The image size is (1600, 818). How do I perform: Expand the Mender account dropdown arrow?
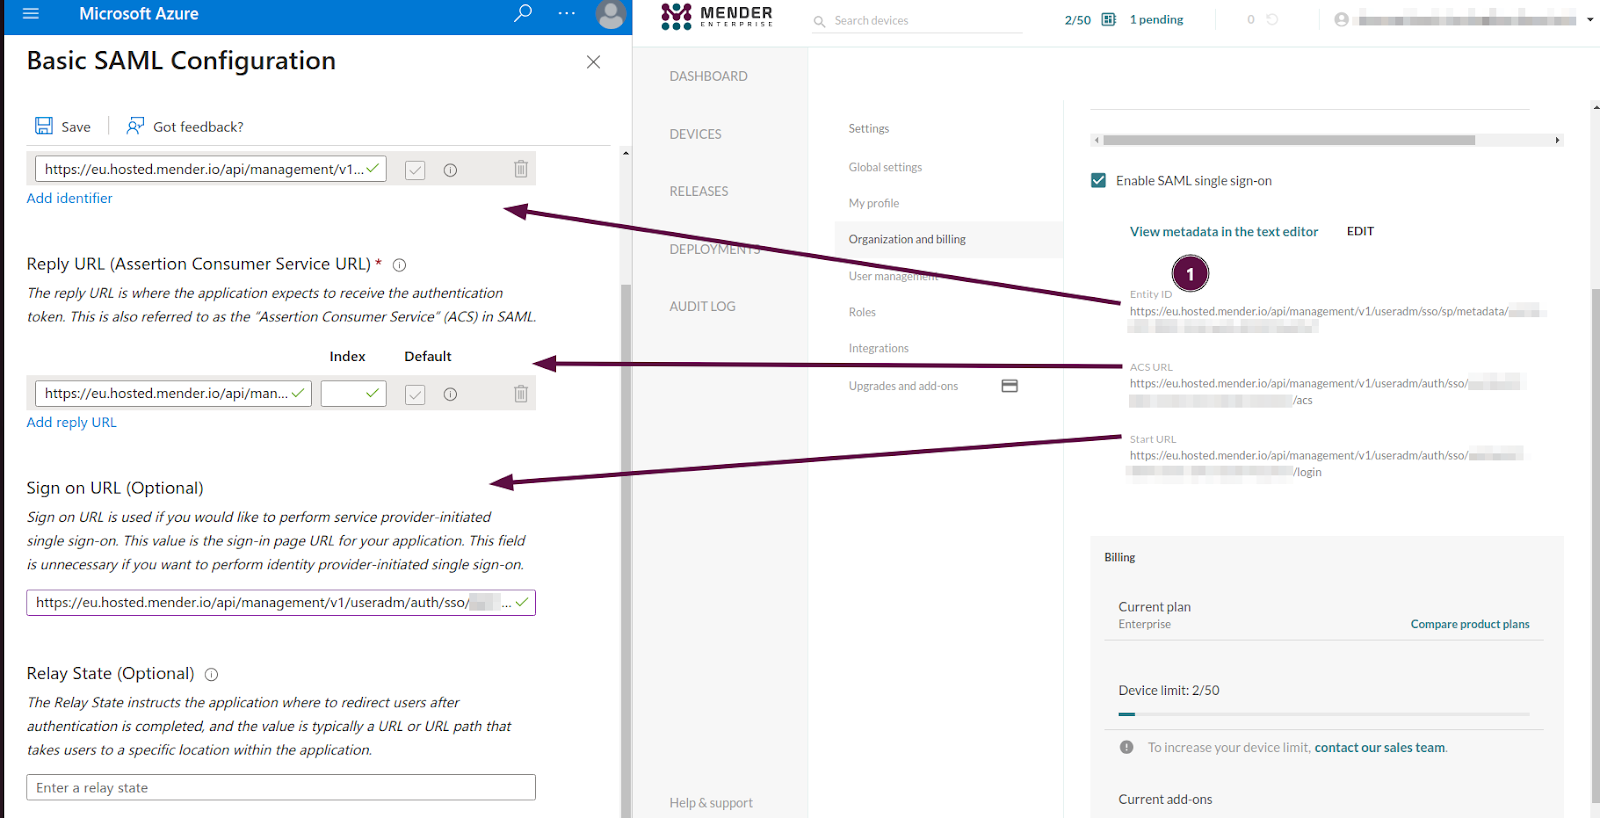click(x=1590, y=20)
